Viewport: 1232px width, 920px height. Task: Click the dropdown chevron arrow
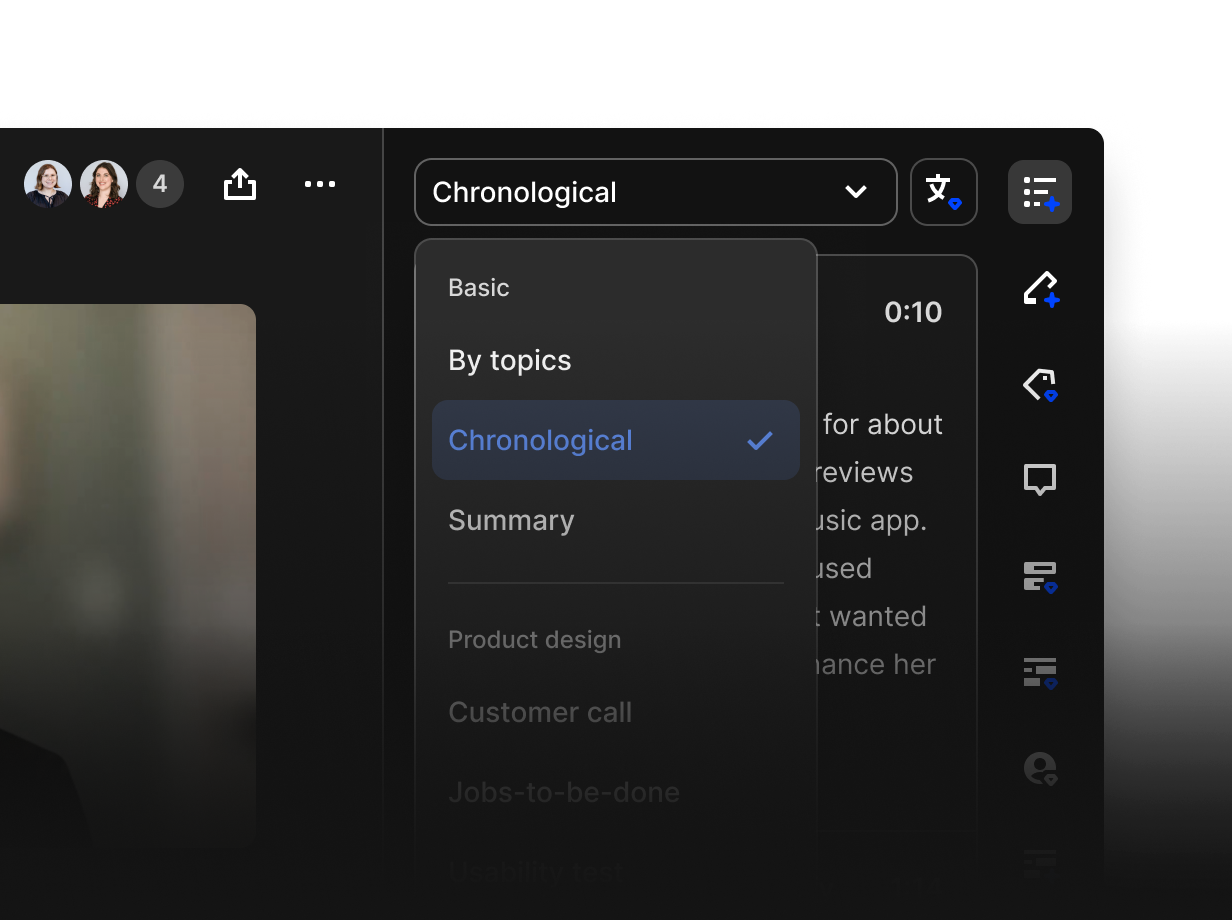pos(856,192)
